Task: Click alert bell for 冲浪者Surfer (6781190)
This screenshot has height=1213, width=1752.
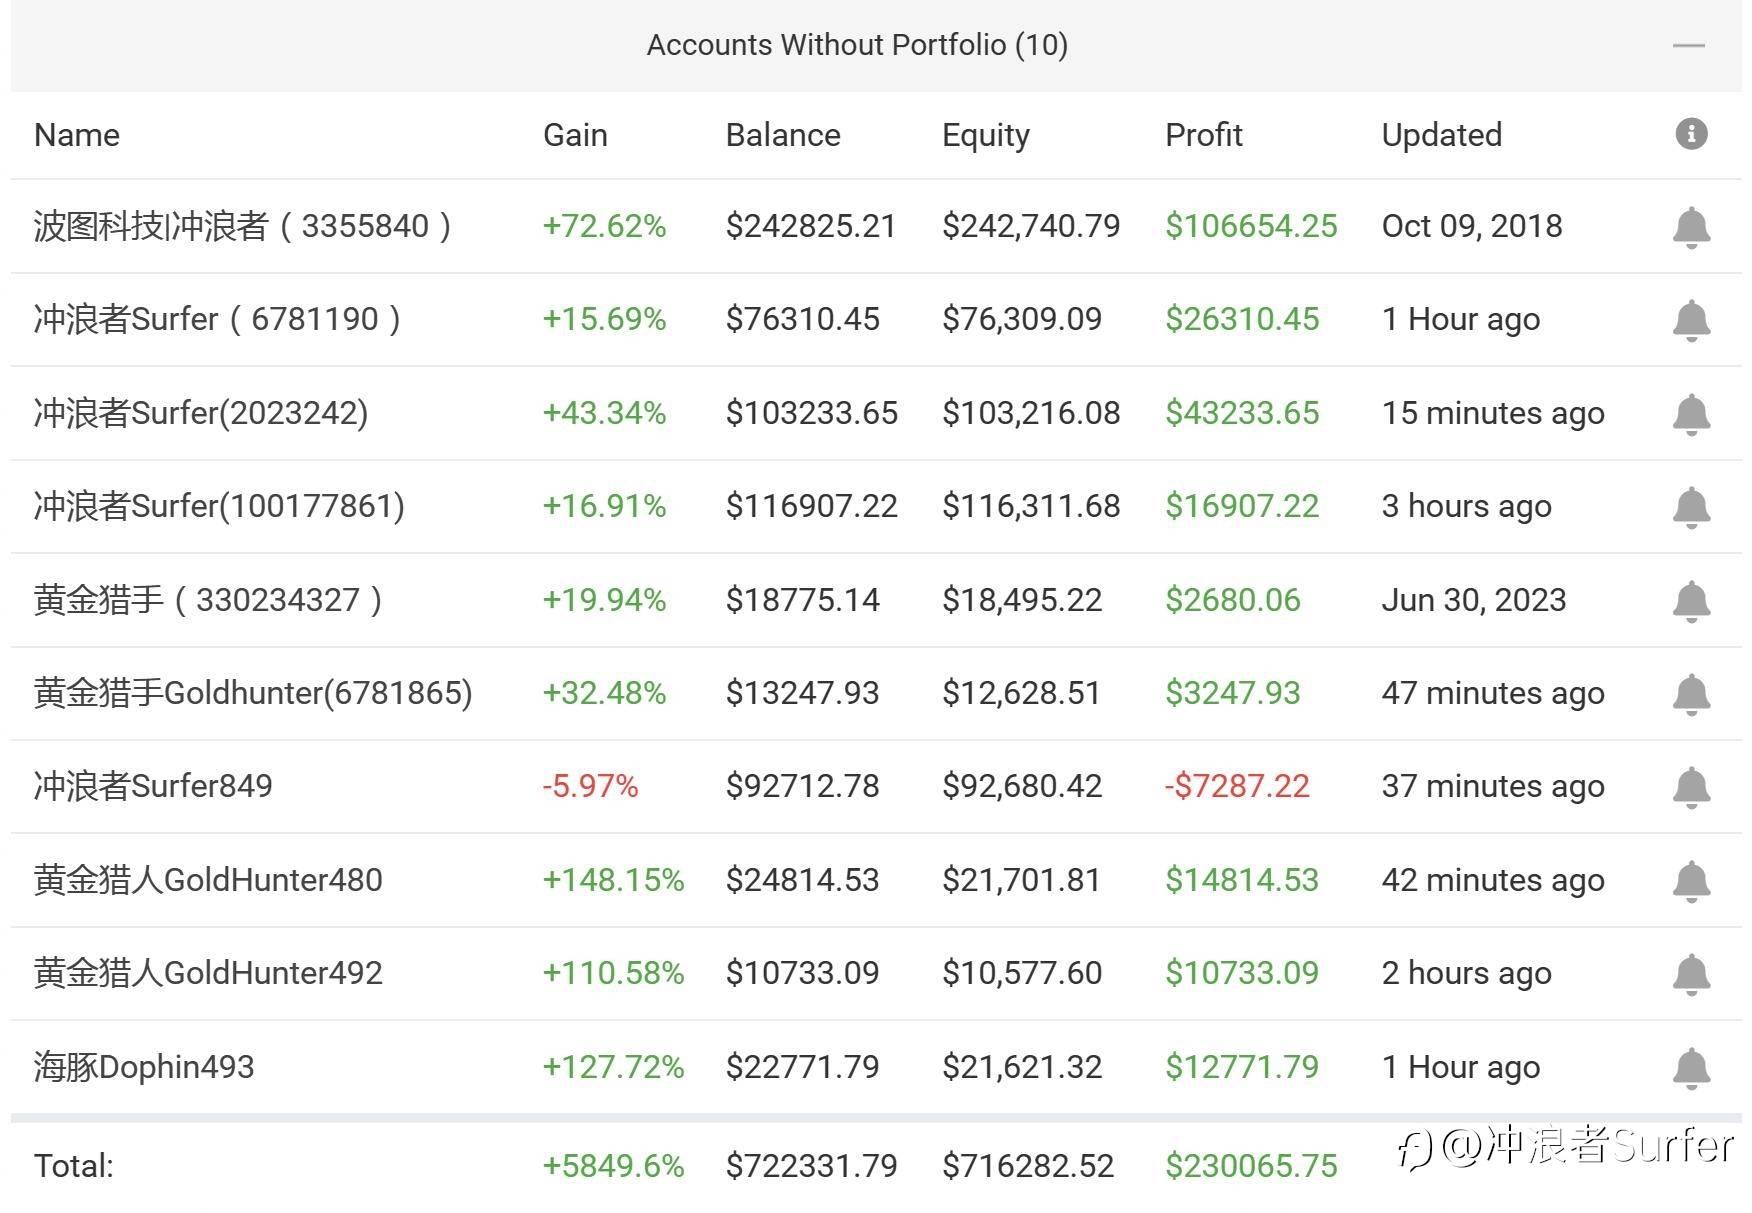Action: point(1691,320)
